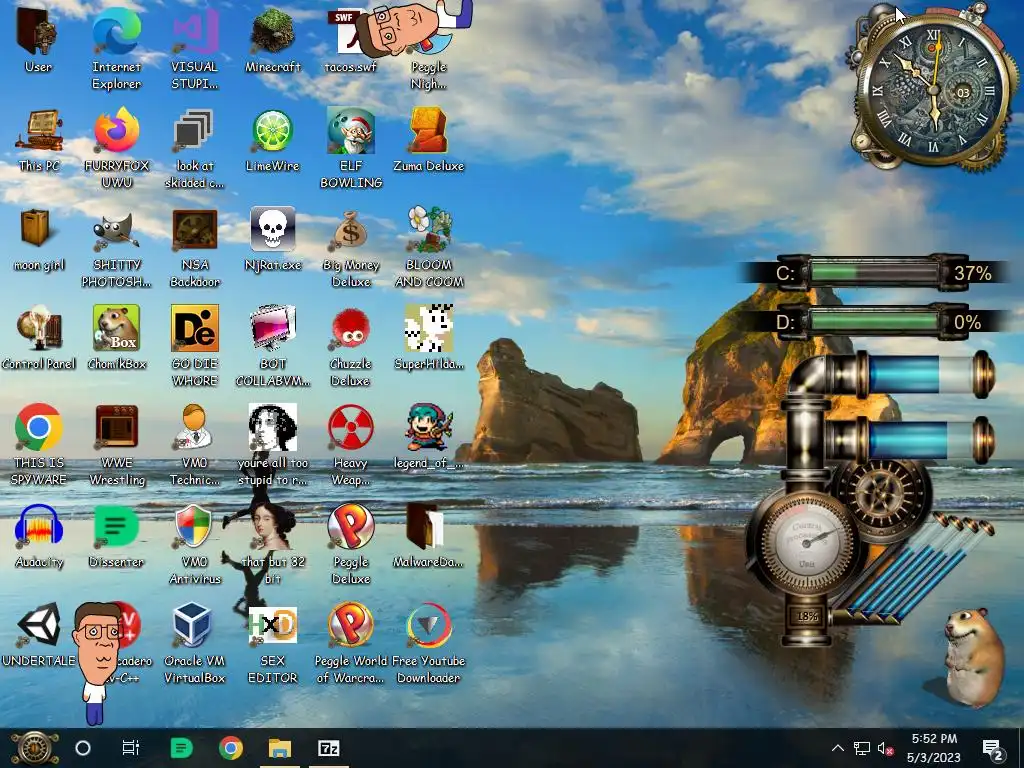The height and width of the screenshot is (768, 1024).
Task: Click the CPU gauge dial widget
Action: [807, 541]
